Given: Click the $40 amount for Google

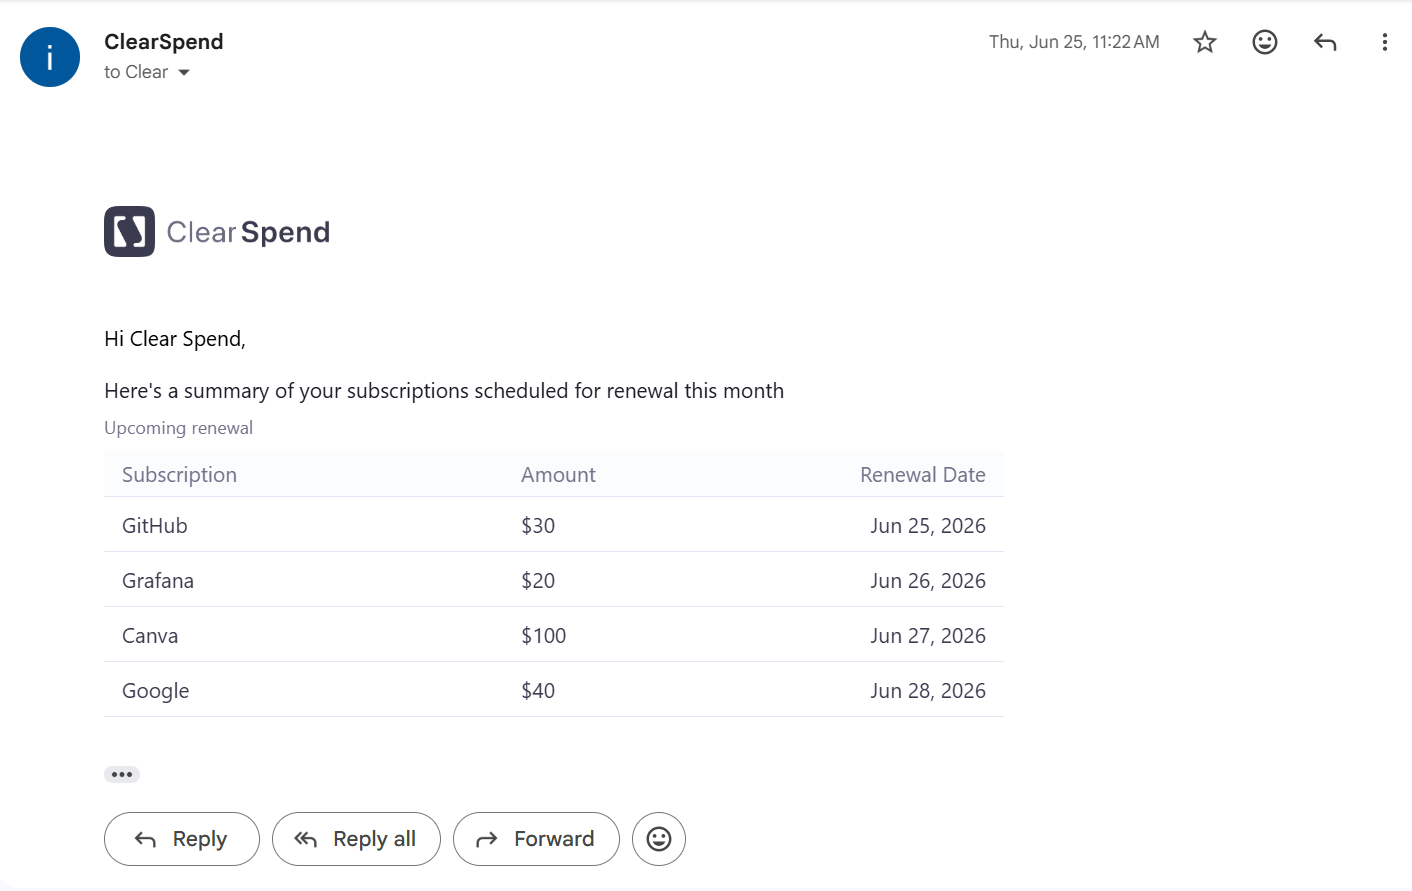Looking at the screenshot, I should [538, 691].
